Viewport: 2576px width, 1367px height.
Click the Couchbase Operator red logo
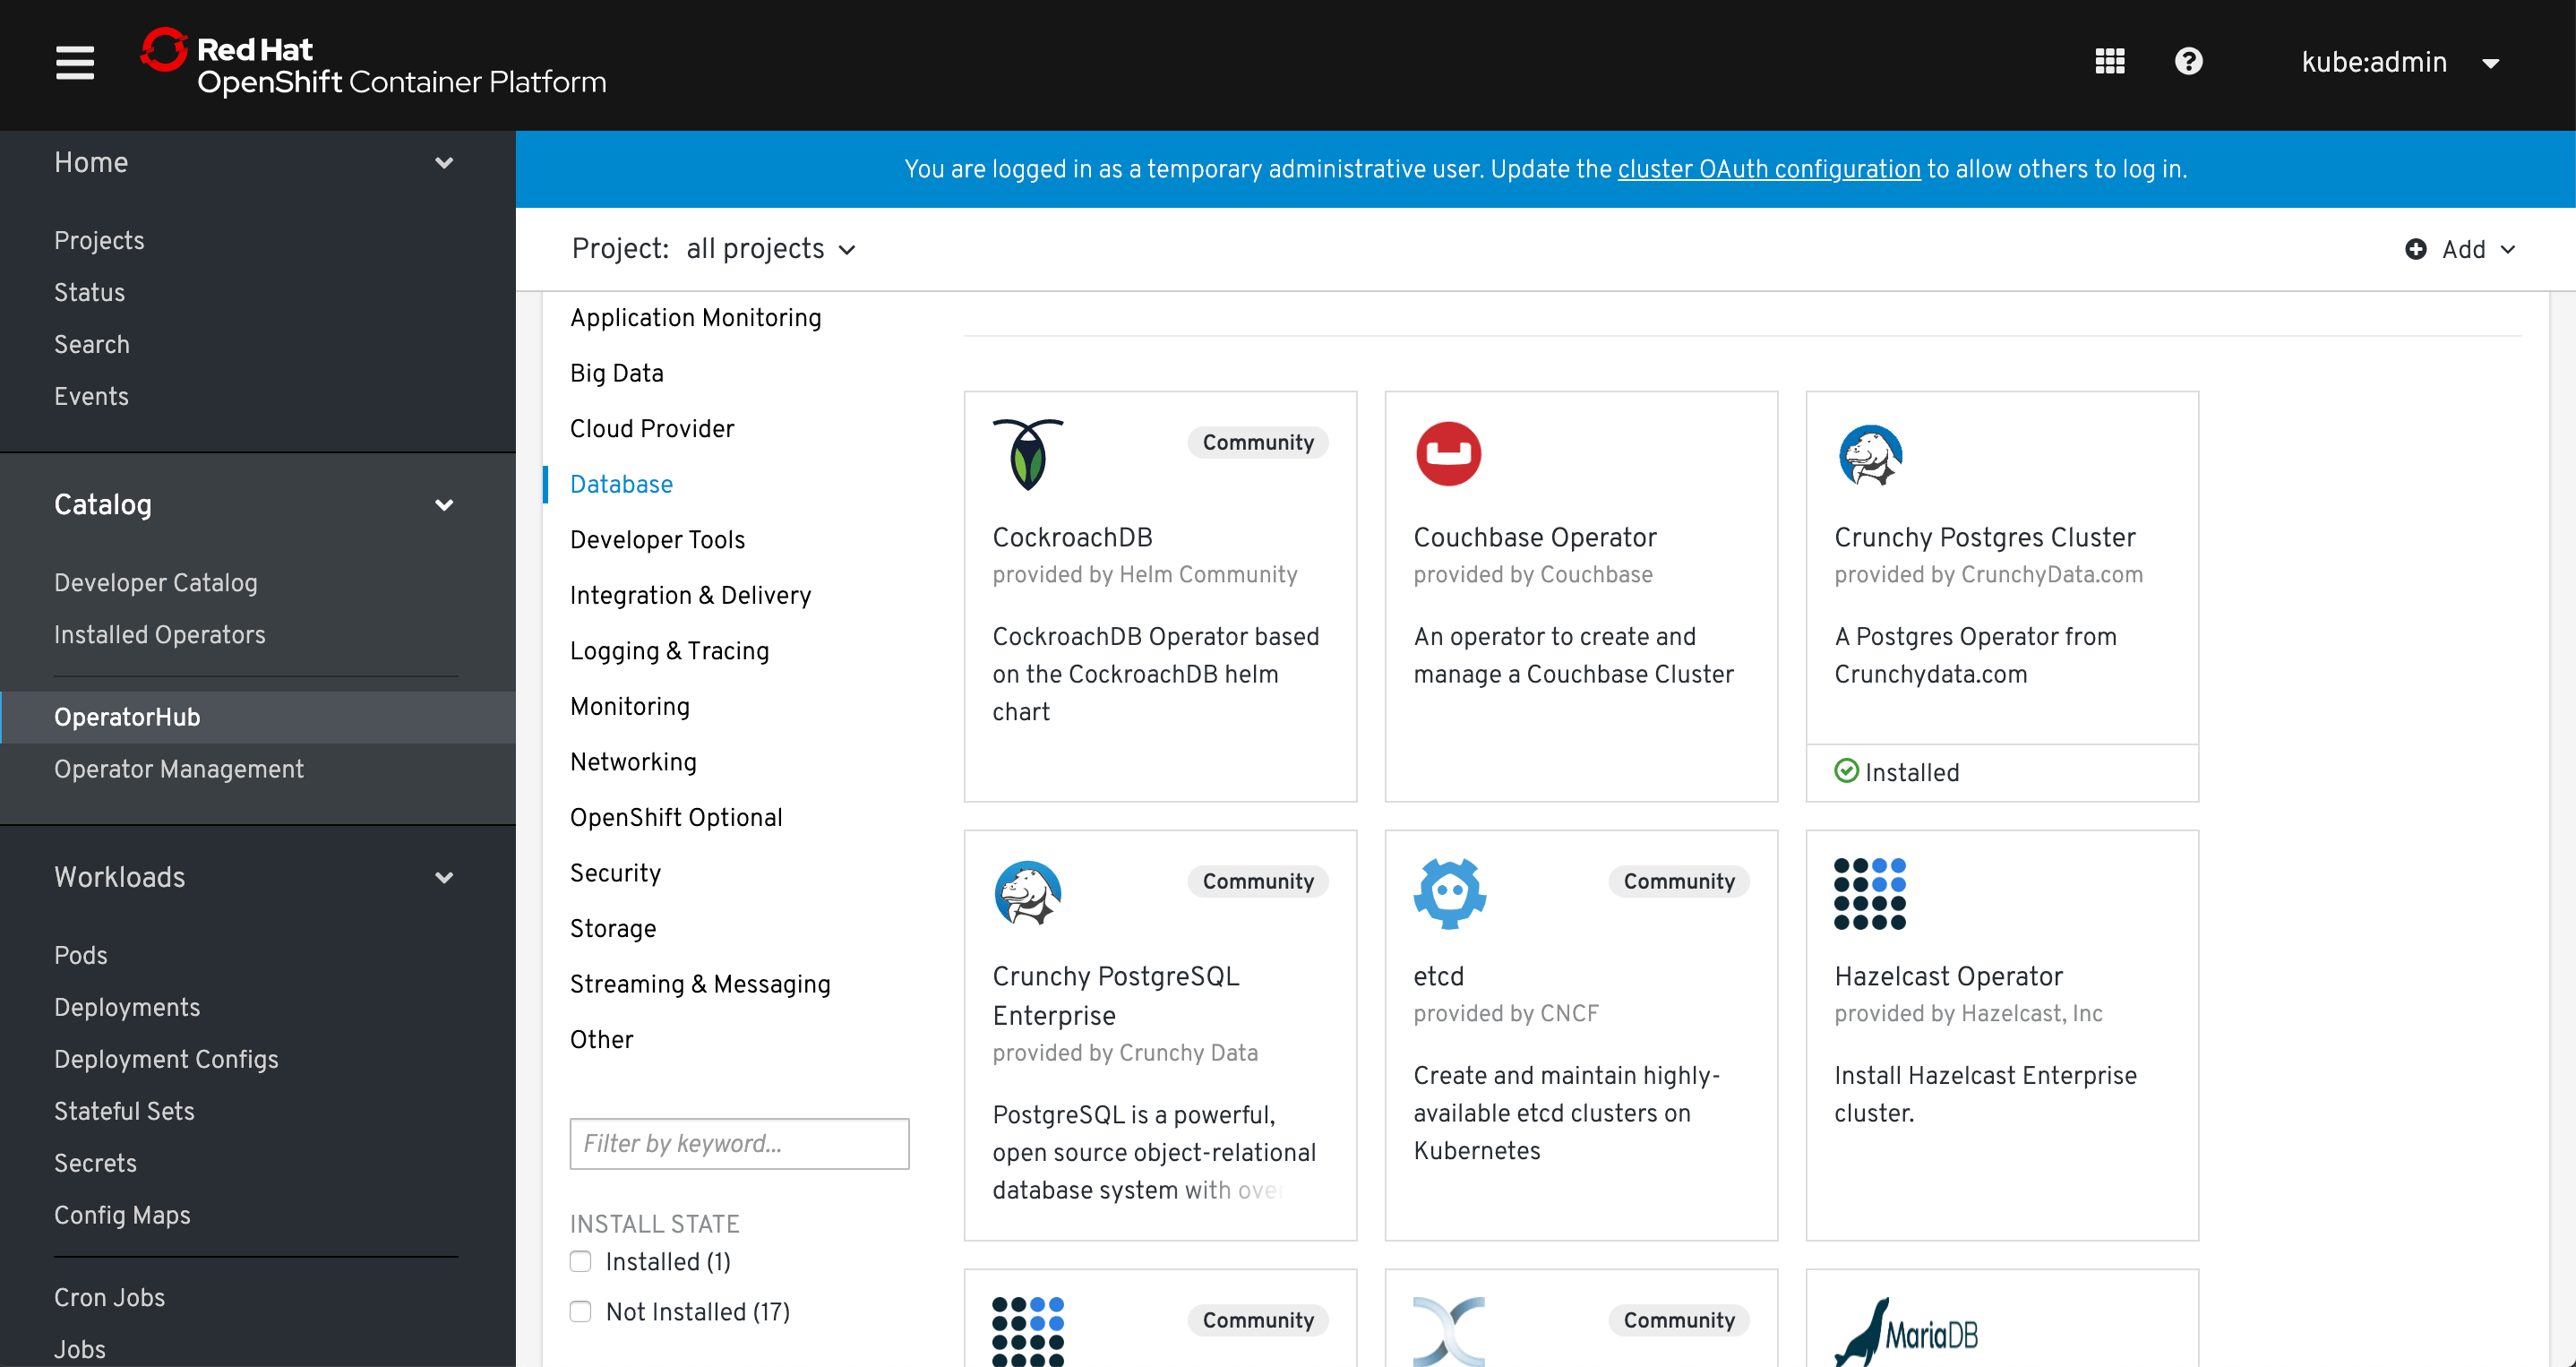point(1447,454)
